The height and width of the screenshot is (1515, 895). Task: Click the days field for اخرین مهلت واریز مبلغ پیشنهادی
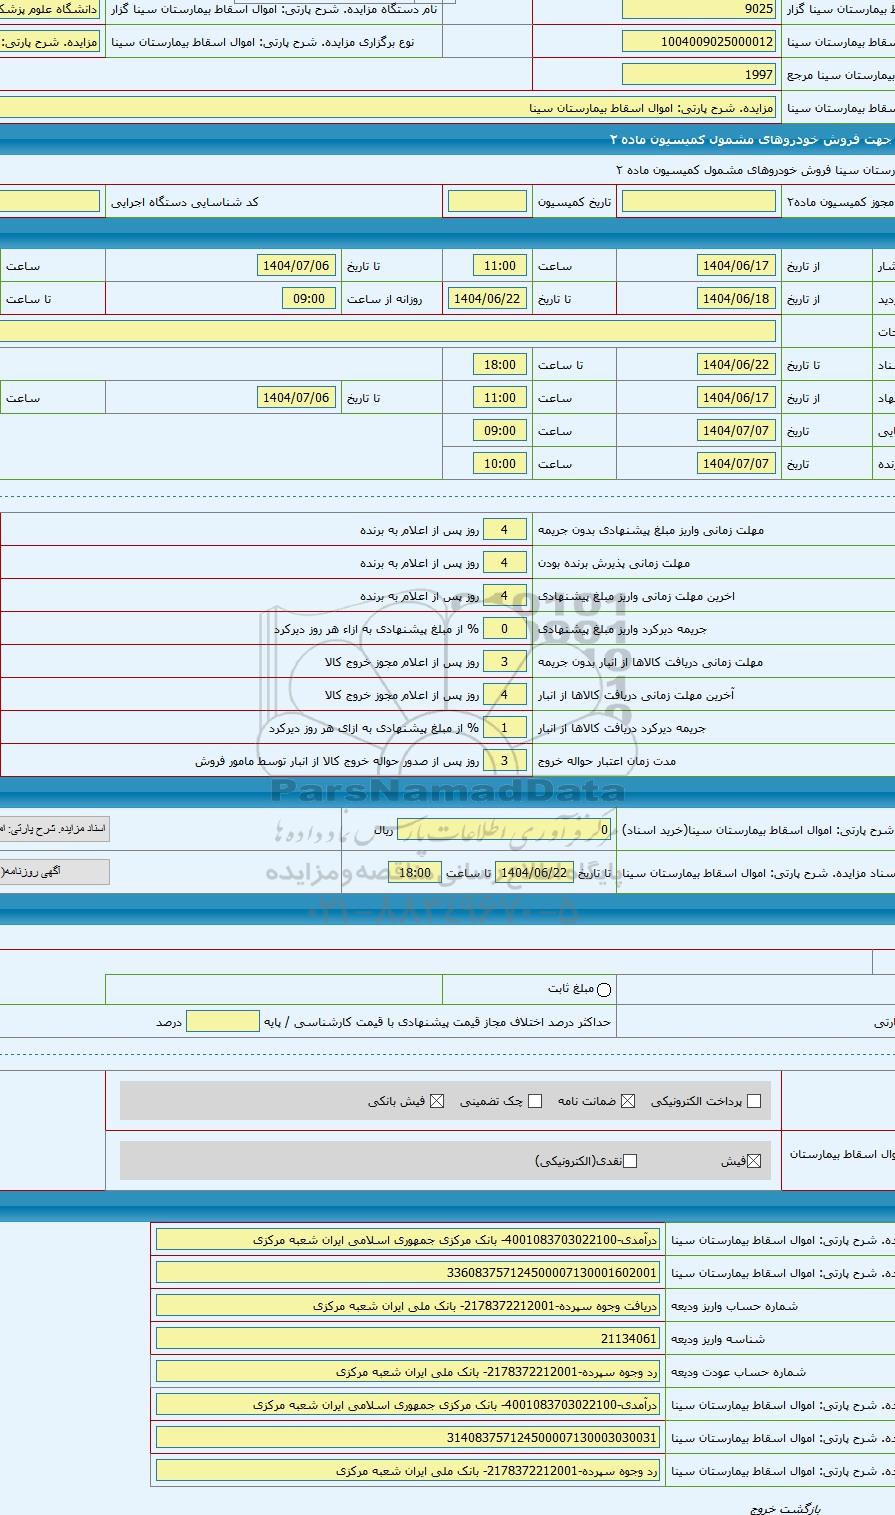505,596
